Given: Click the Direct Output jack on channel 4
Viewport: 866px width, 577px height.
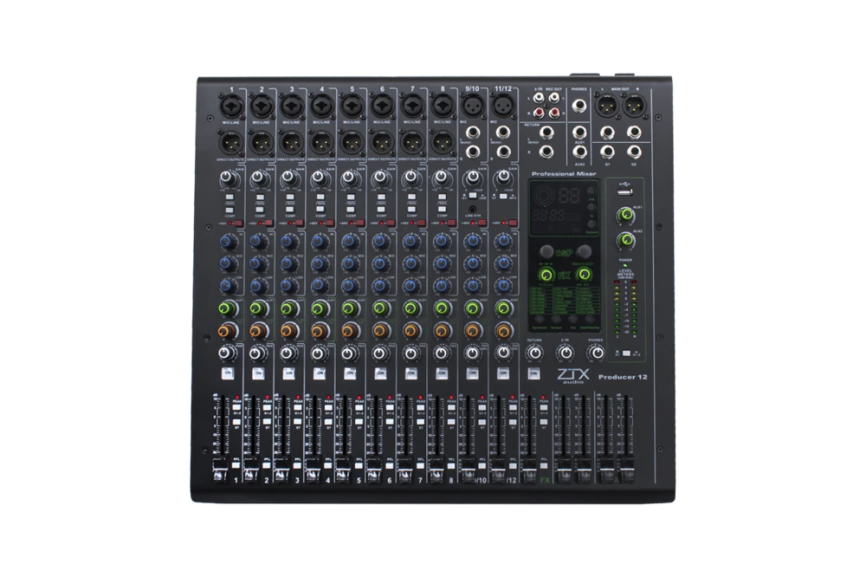Looking at the screenshot, I should click(321, 145).
